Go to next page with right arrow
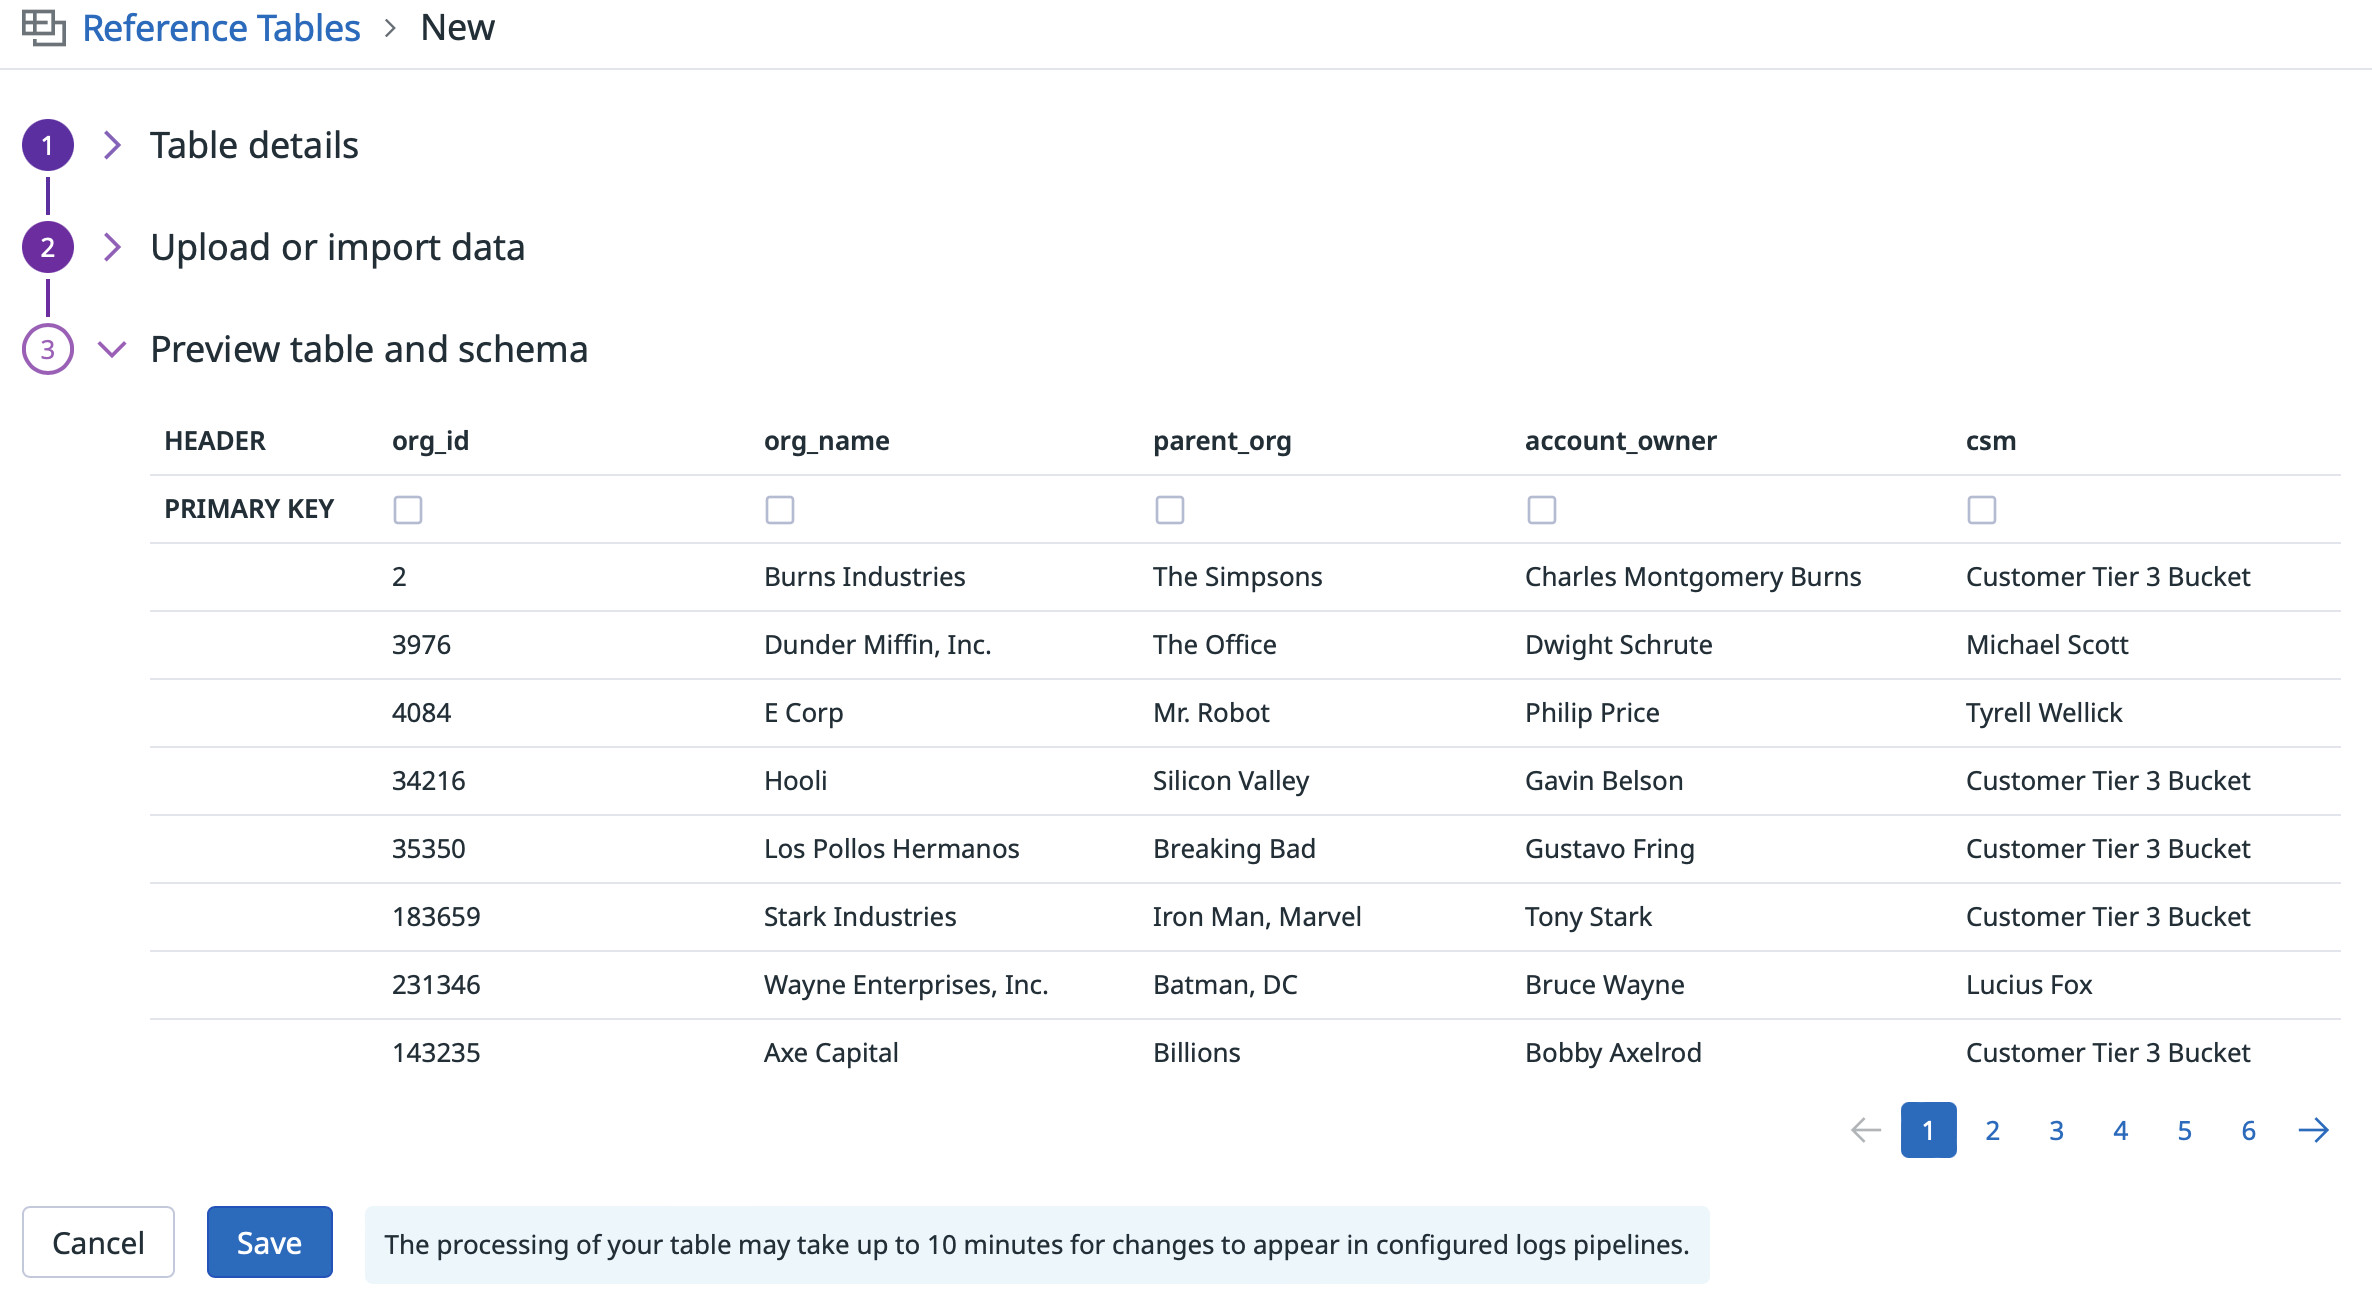This screenshot has height=1310, width=2372. click(x=2314, y=1131)
